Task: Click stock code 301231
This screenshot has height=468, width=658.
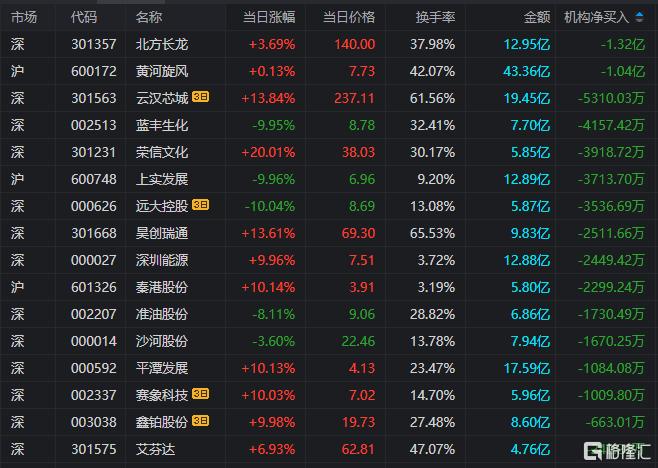Action: (94, 152)
